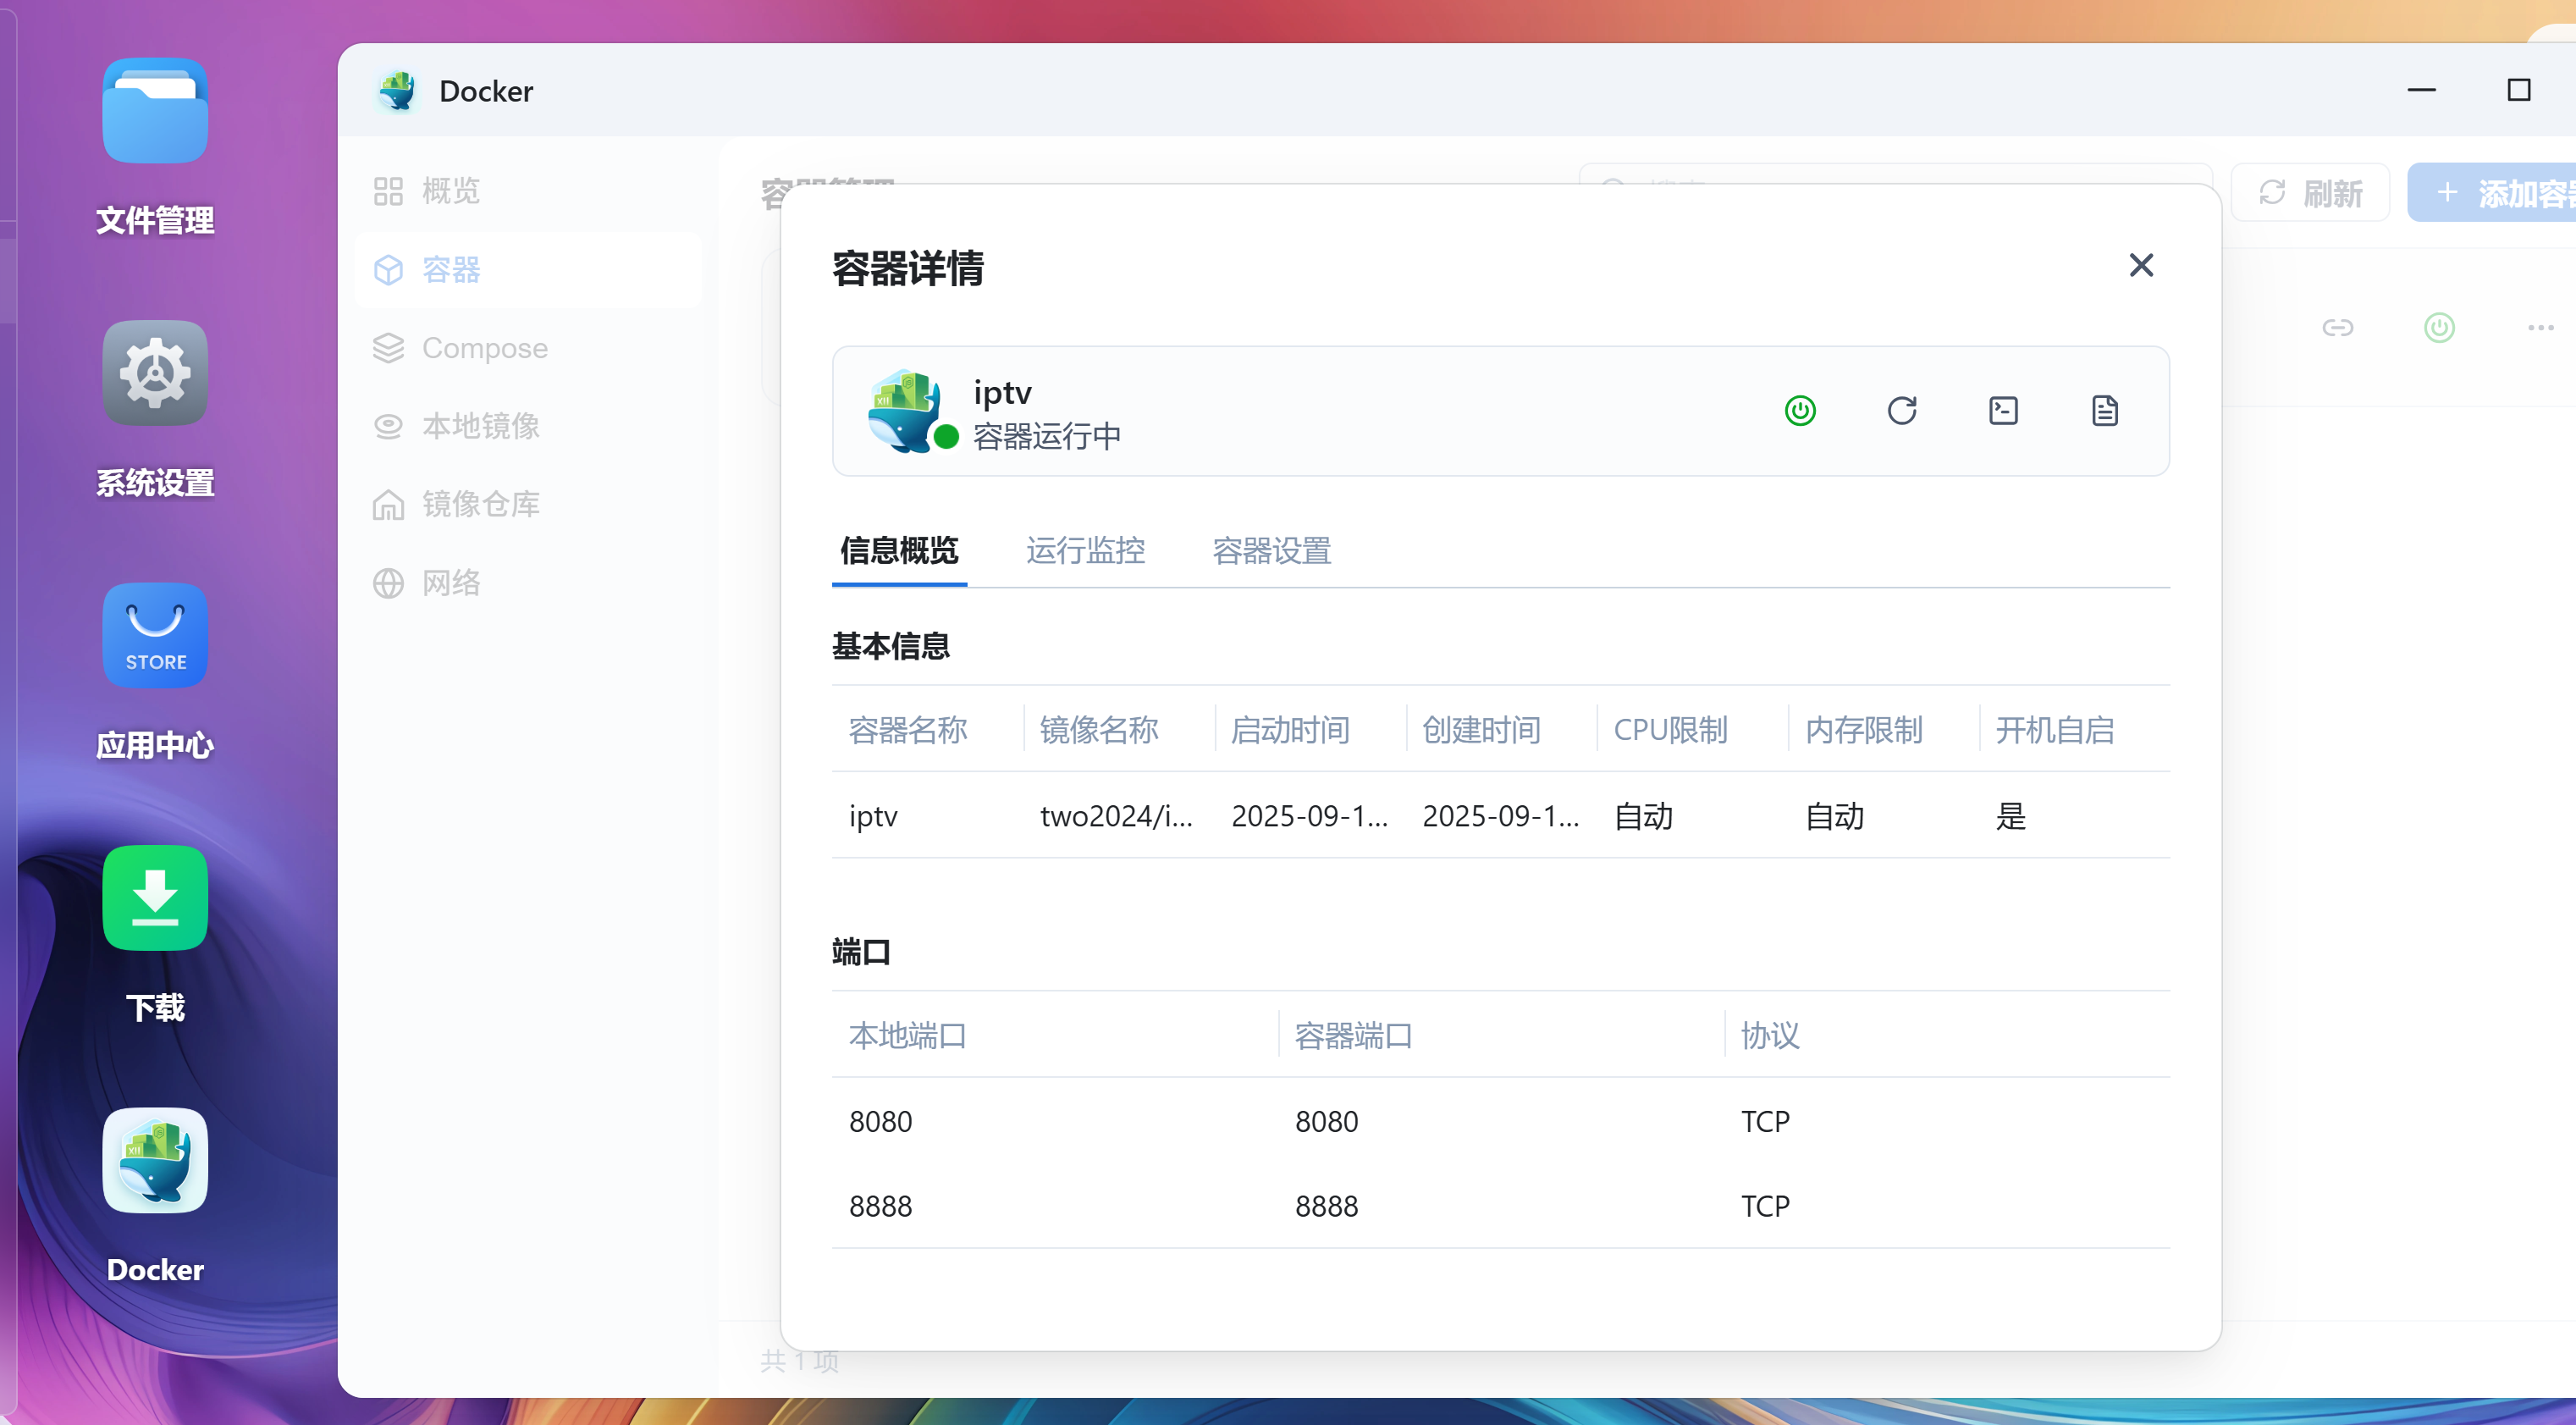
Task: View the iptv container logs
Action: coord(2104,411)
